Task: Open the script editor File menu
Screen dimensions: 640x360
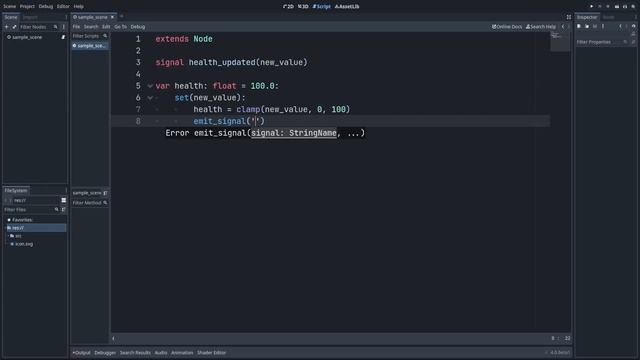Action: (x=76, y=27)
